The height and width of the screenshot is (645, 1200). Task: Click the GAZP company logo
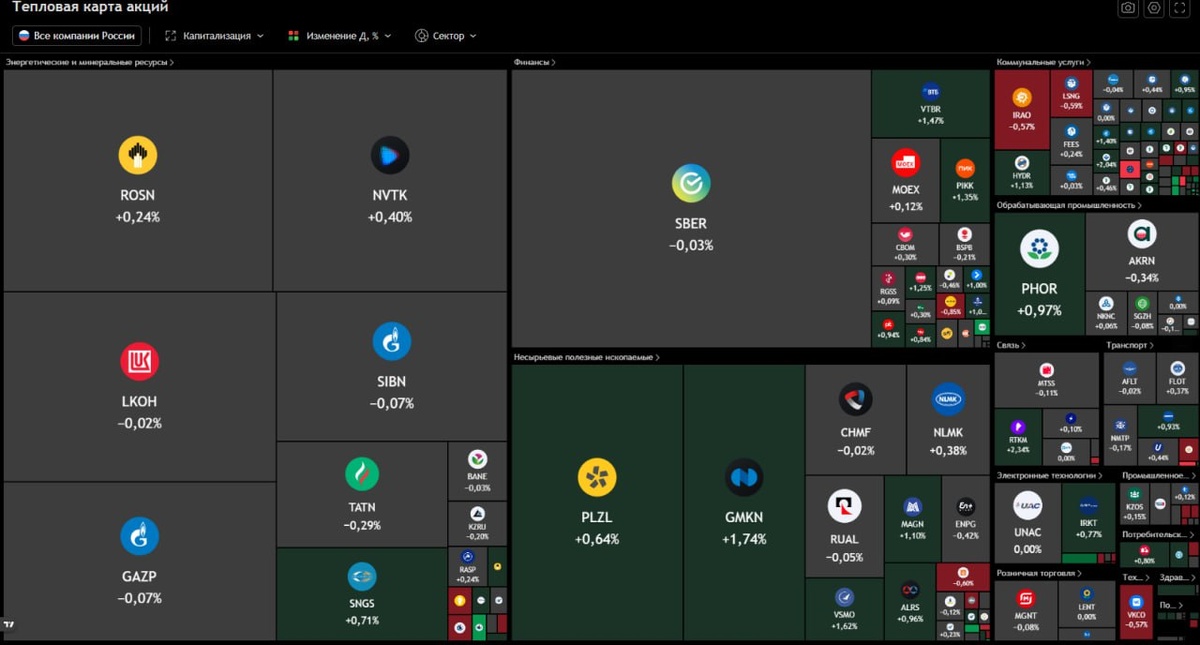(139, 537)
